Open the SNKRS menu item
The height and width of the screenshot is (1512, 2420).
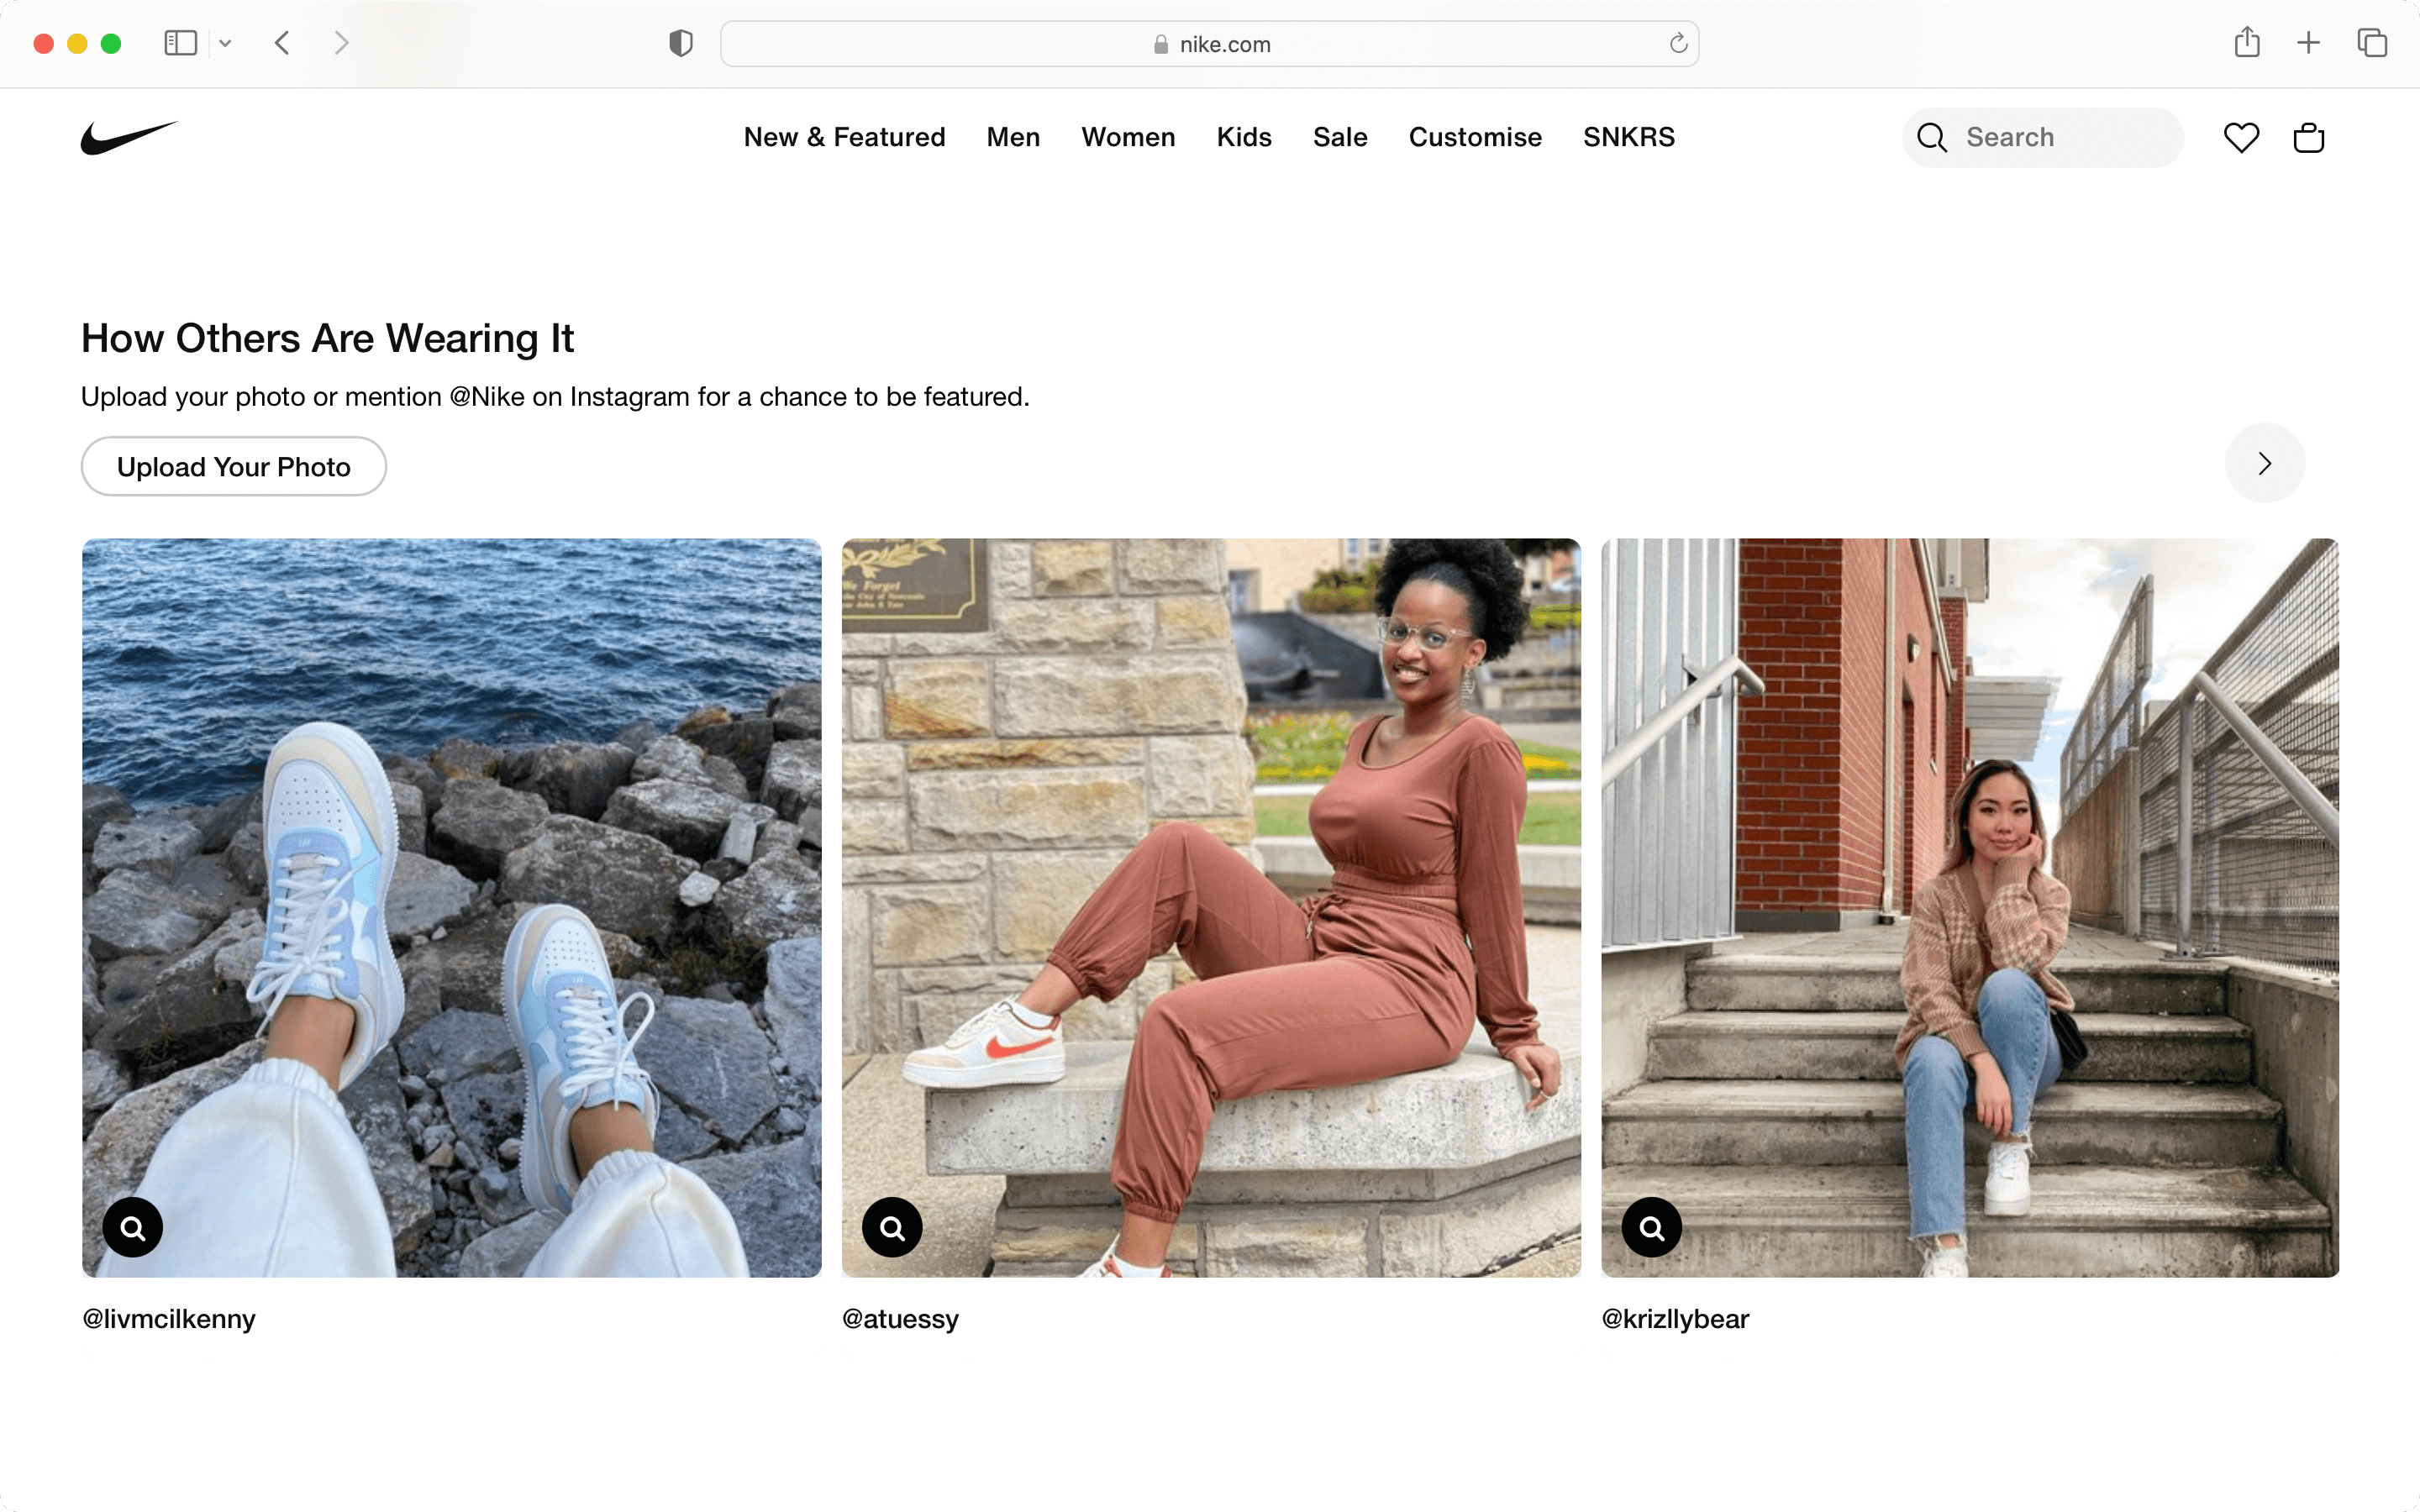coord(1629,137)
